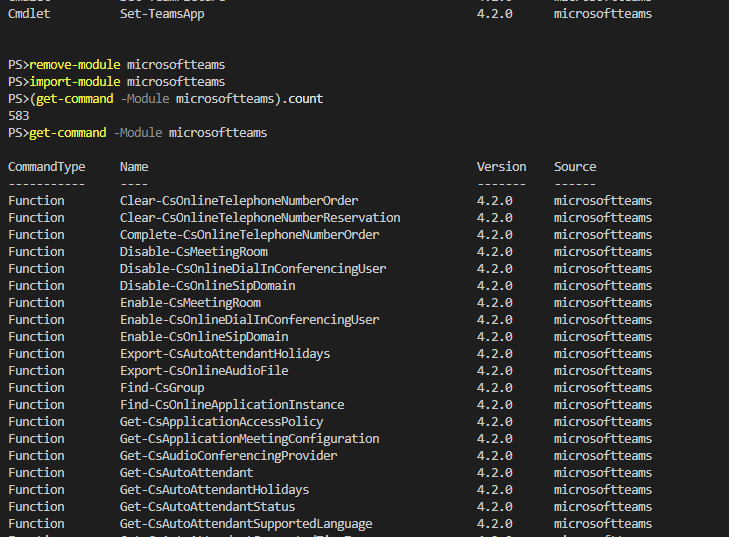The width and height of the screenshot is (729, 537).
Task: Select Get-CsAutoAttendantHolidays
Action: pyautogui.click(x=214, y=490)
